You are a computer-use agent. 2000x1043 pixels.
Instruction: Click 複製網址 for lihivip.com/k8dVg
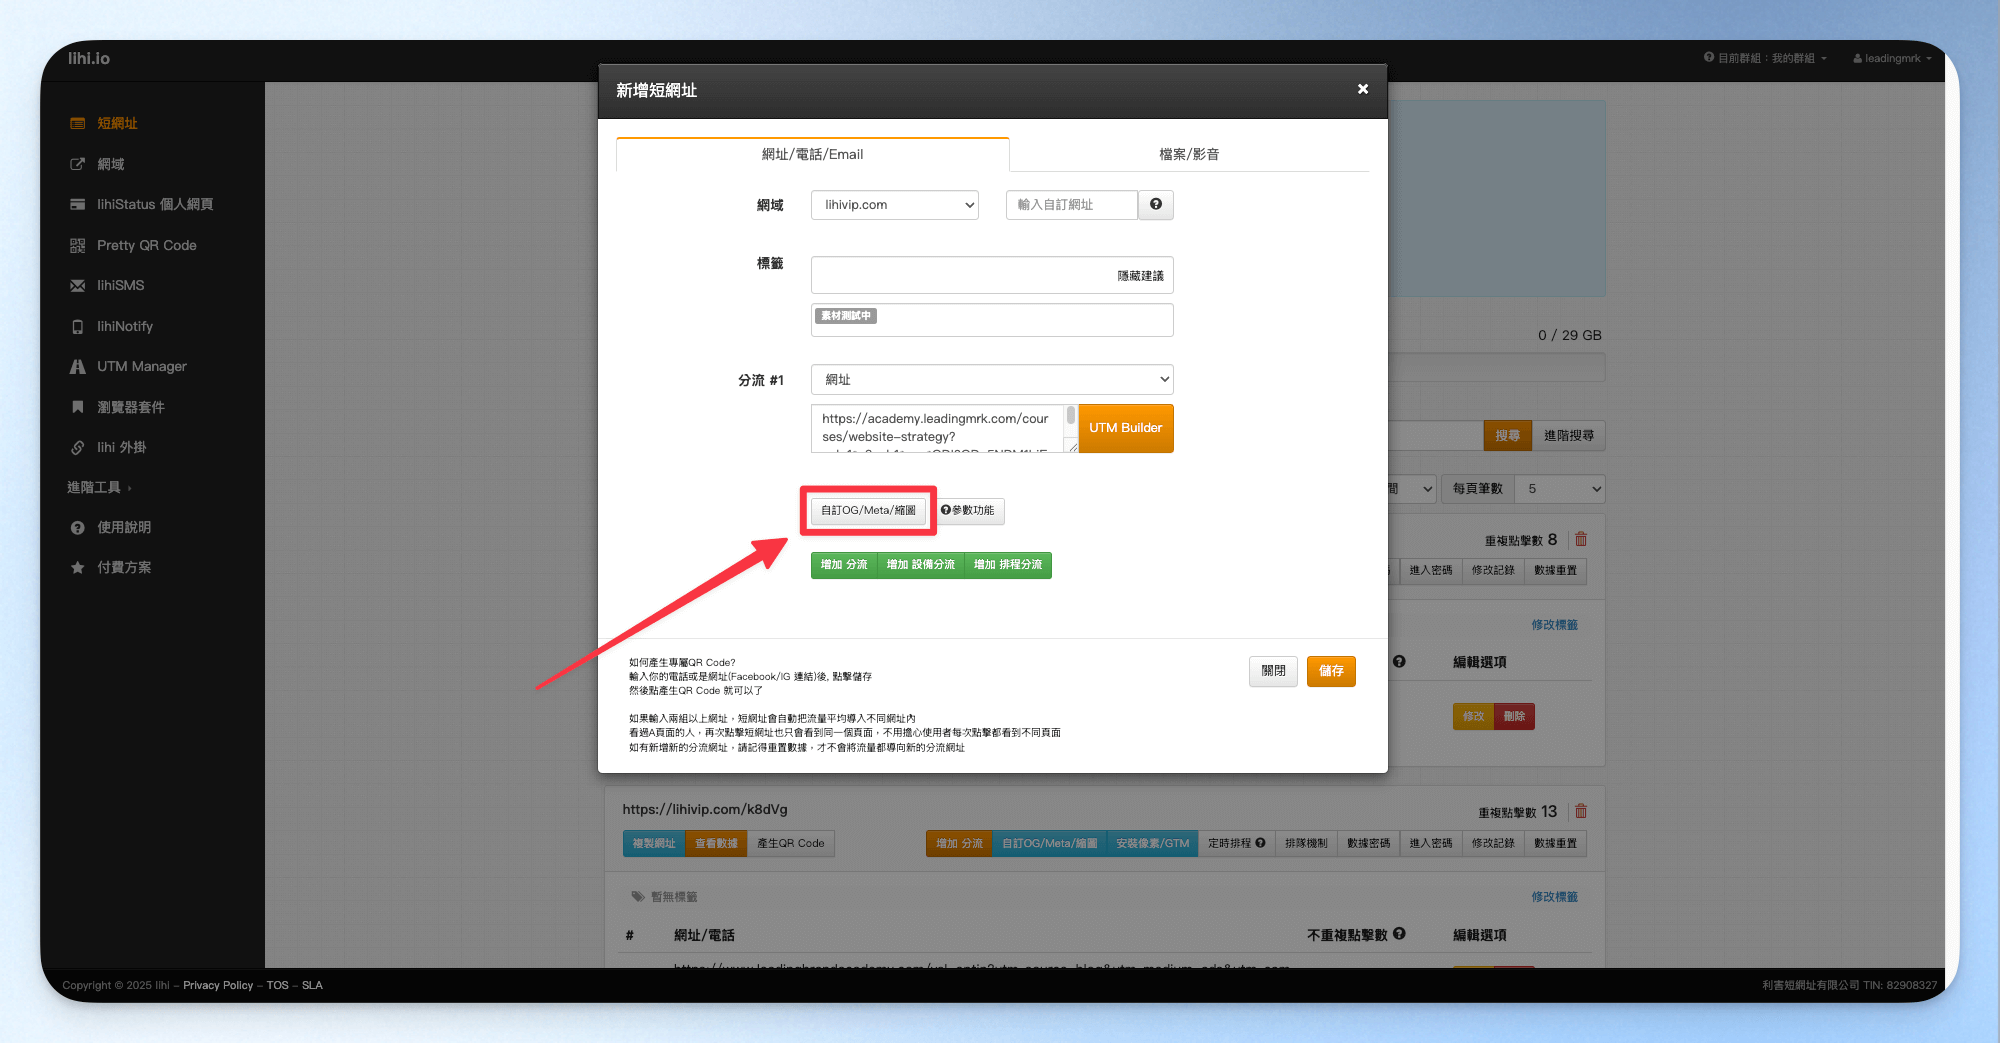[654, 844]
